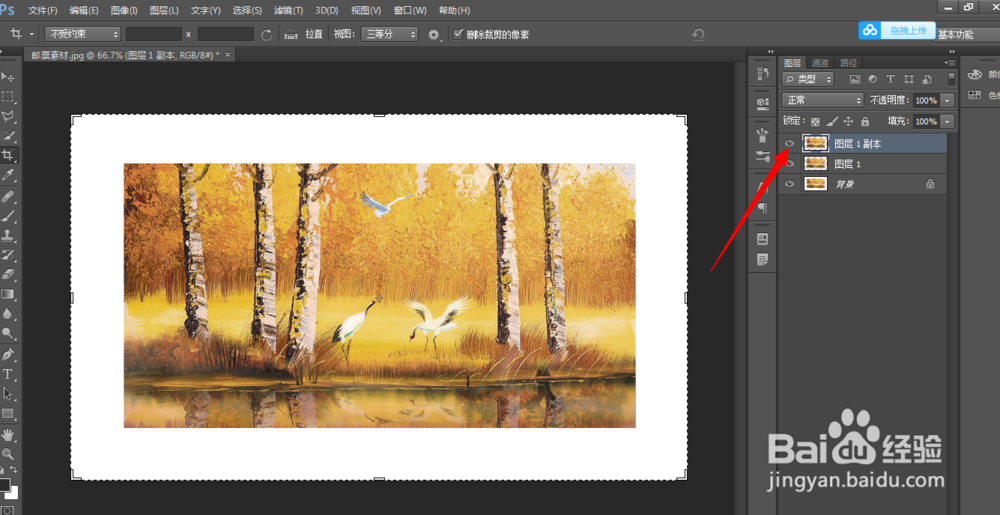Toggle lock image pixels brush icon
The width and height of the screenshot is (1000, 515).
coord(832,121)
